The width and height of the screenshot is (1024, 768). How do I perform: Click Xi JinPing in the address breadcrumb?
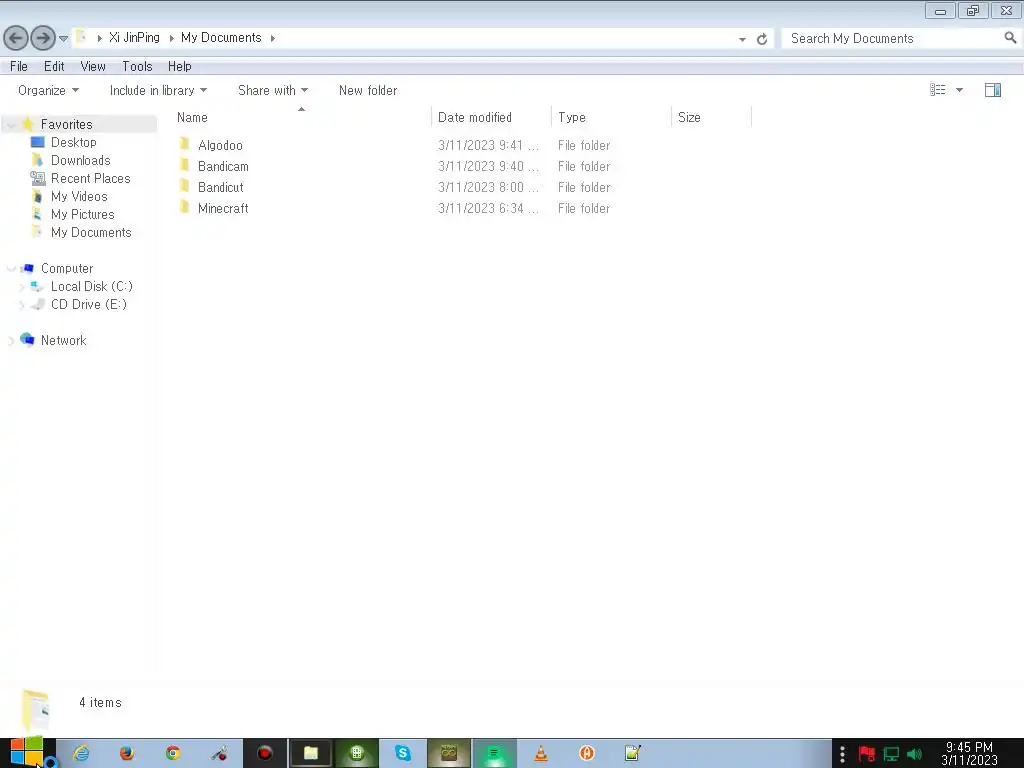pyautogui.click(x=135, y=38)
